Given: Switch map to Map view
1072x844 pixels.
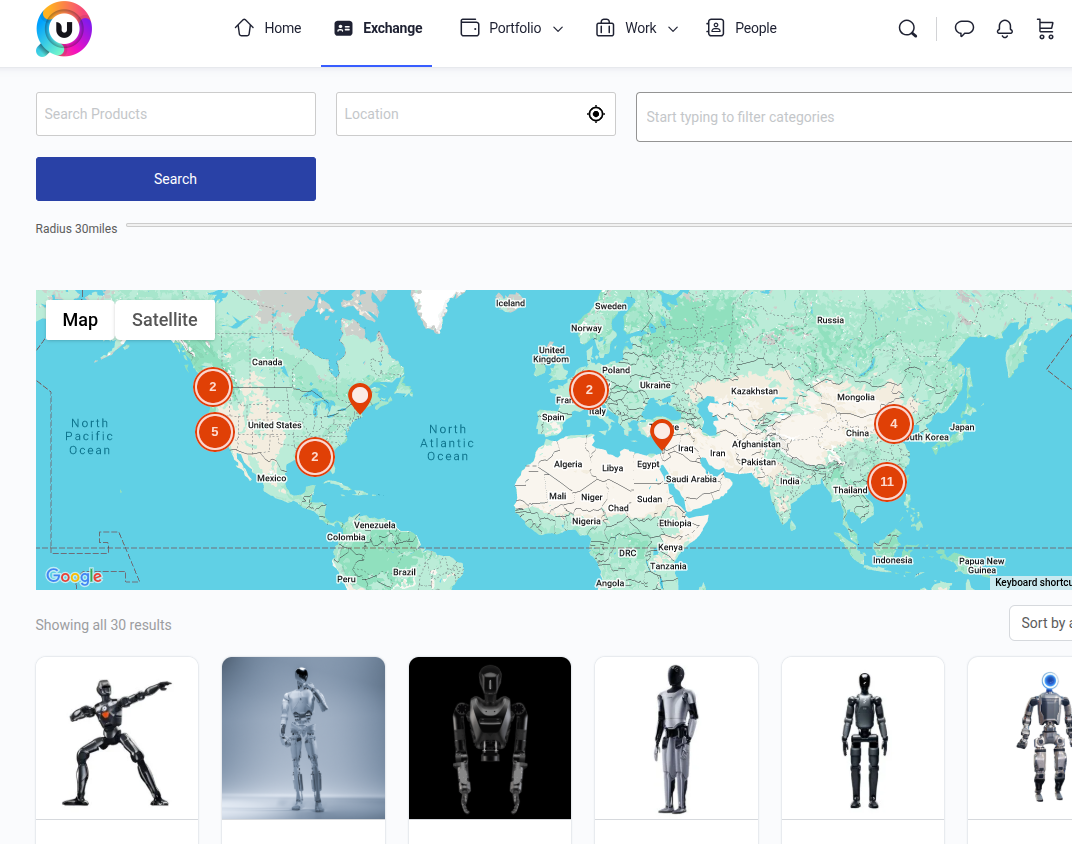Looking at the screenshot, I should pyautogui.click(x=80, y=320).
